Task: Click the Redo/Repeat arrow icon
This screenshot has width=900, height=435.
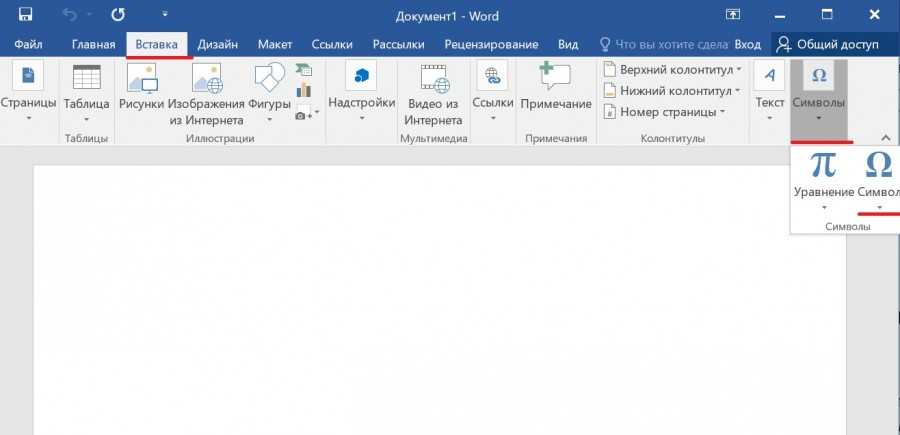Action: click(x=119, y=16)
